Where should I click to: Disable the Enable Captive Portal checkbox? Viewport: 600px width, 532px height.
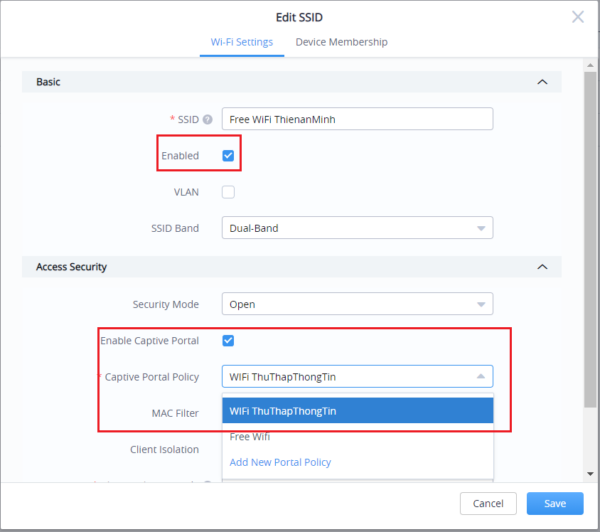pos(228,341)
